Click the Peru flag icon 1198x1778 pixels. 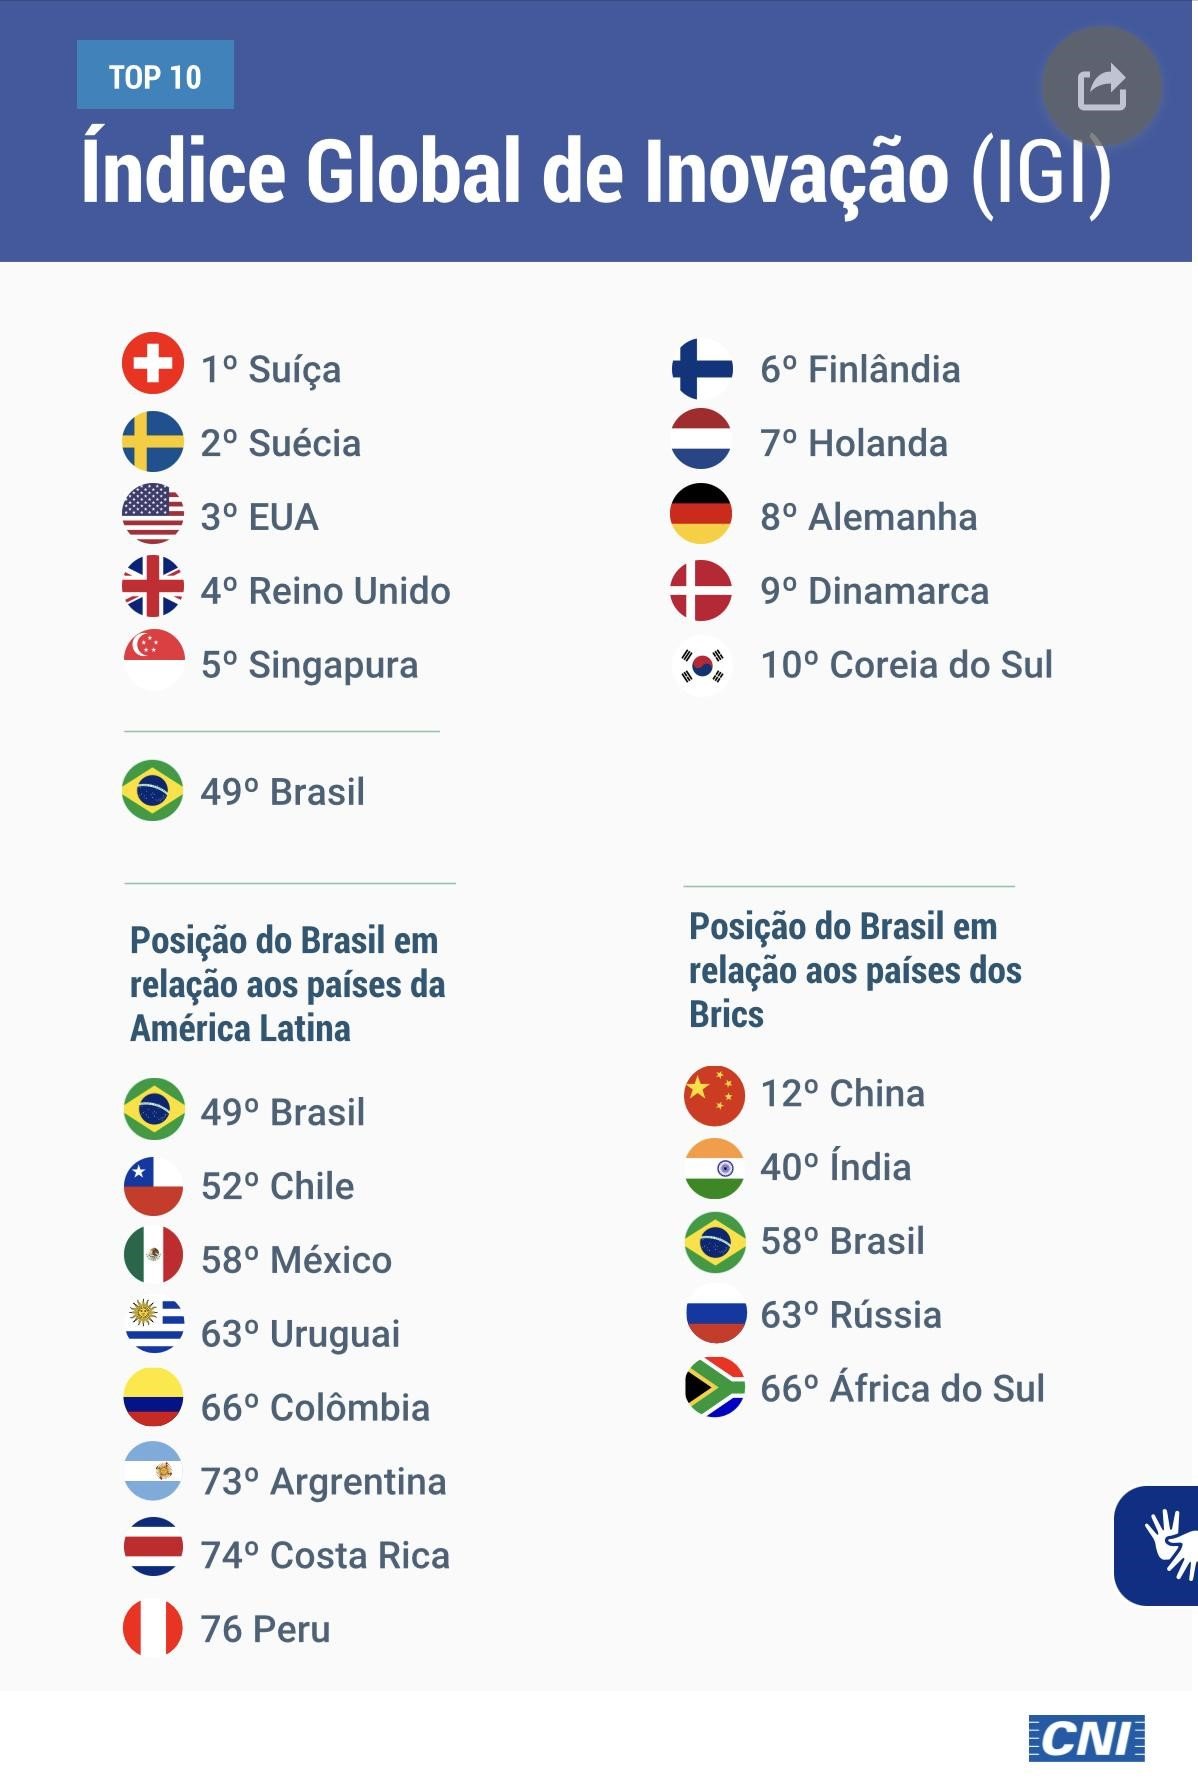pos(153,1628)
